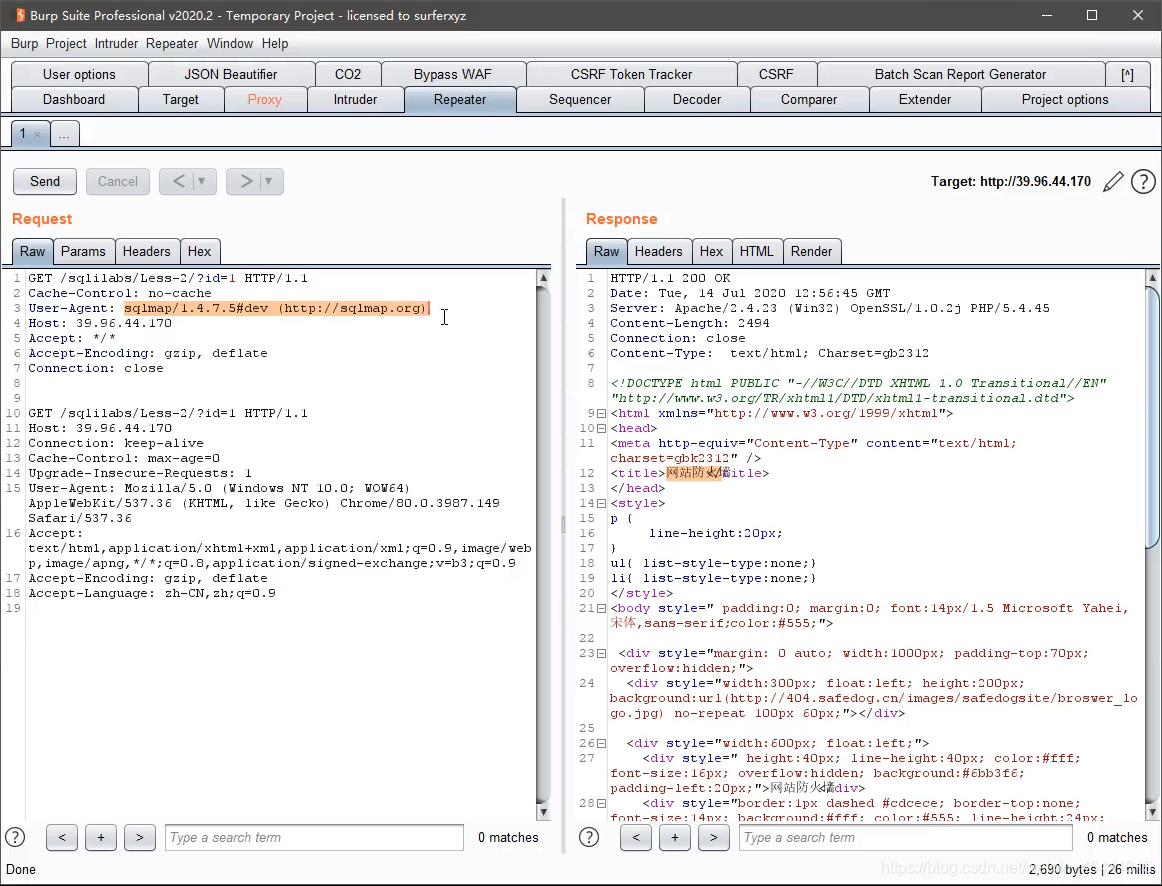Collapse div fold at line 23
1162x886 pixels.
click(x=601, y=653)
